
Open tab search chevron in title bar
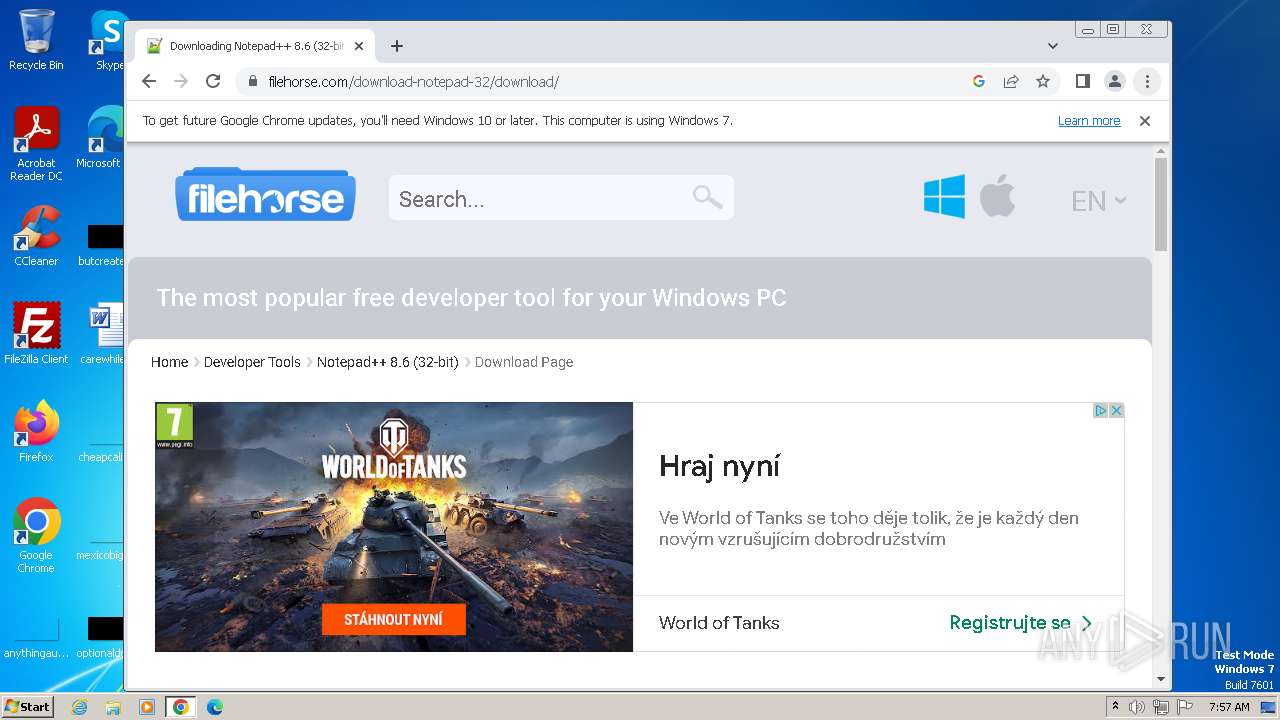point(1052,46)
